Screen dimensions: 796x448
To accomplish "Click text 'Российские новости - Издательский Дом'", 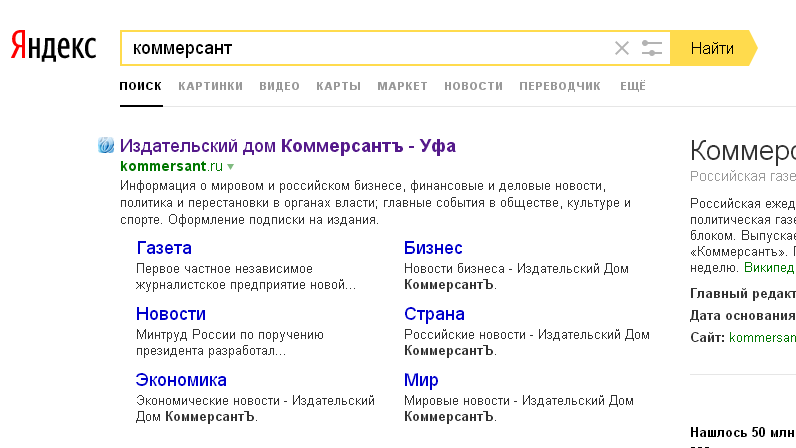I will pyautogui.click(x=527, y=335).
